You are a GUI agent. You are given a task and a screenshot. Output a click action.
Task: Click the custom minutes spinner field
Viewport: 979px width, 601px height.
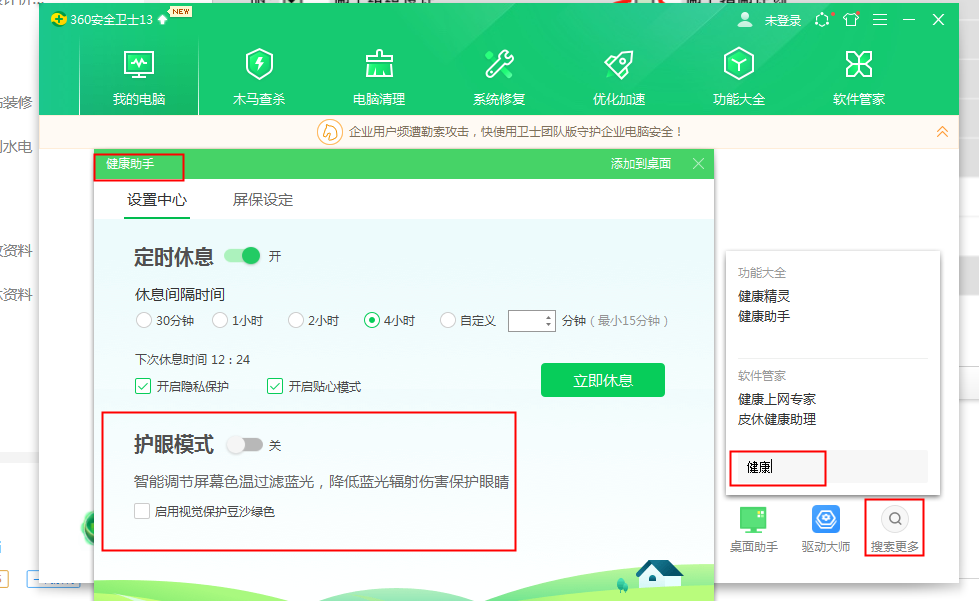click(x=531, y=321)
